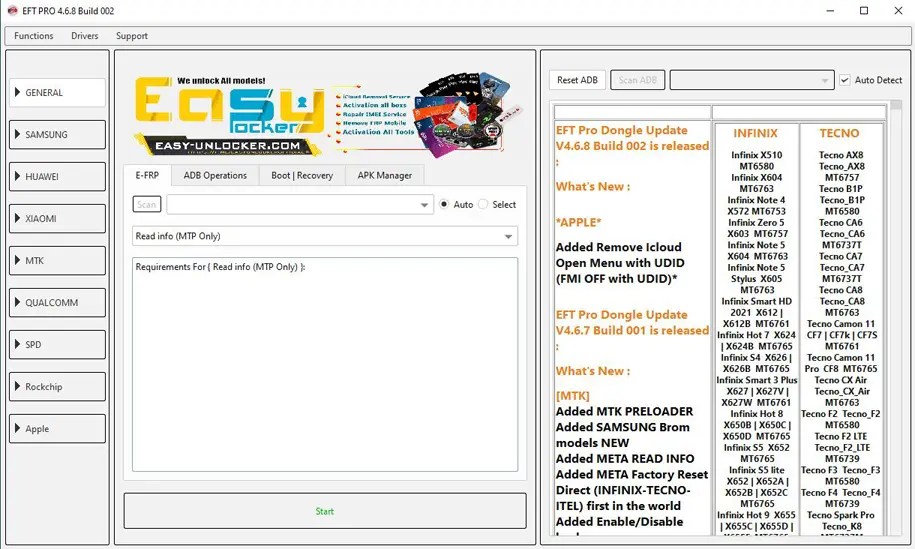Click the *APPLE* section label

pyautogui.click(x=578, y=222)
